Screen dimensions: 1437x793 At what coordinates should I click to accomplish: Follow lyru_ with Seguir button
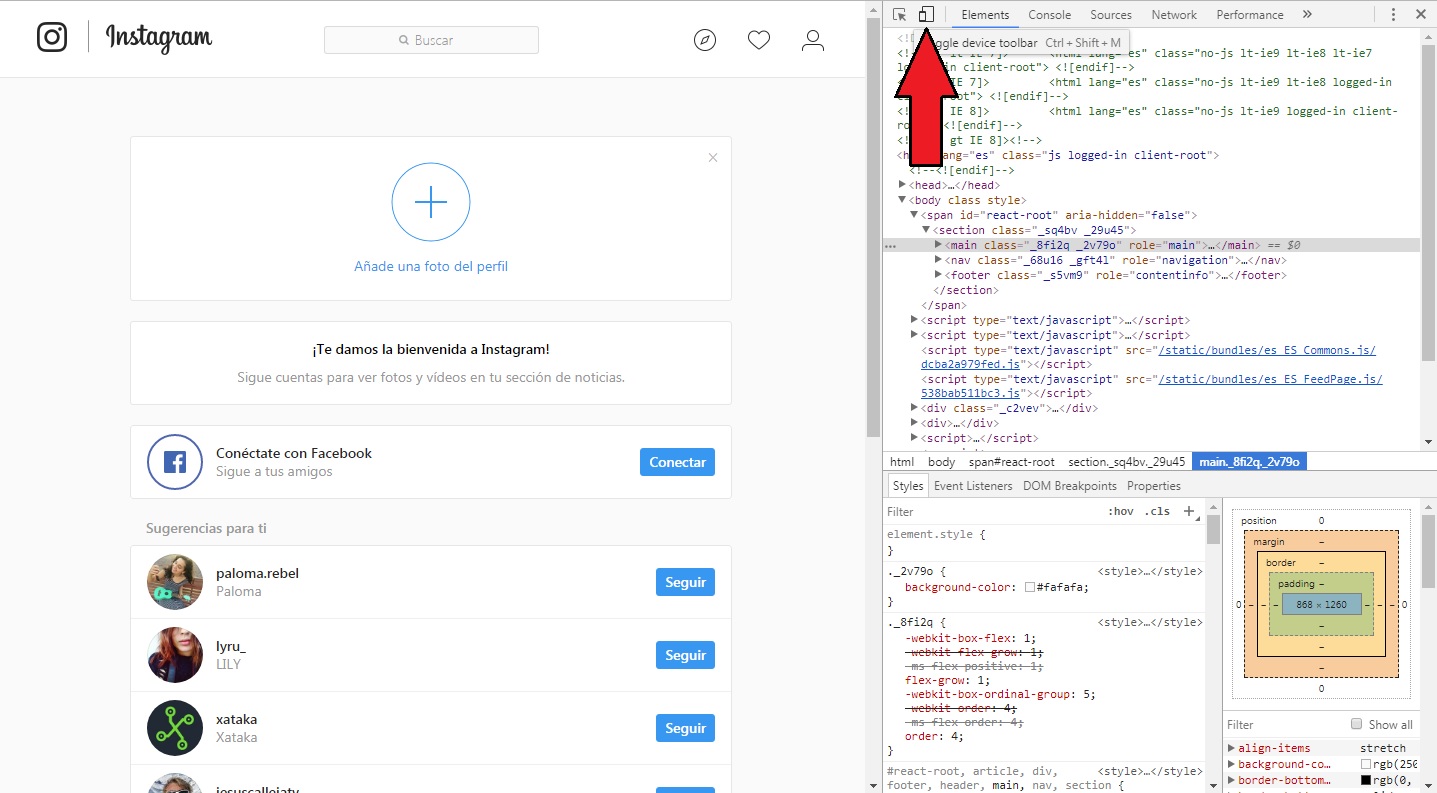[x=685, y=655]
